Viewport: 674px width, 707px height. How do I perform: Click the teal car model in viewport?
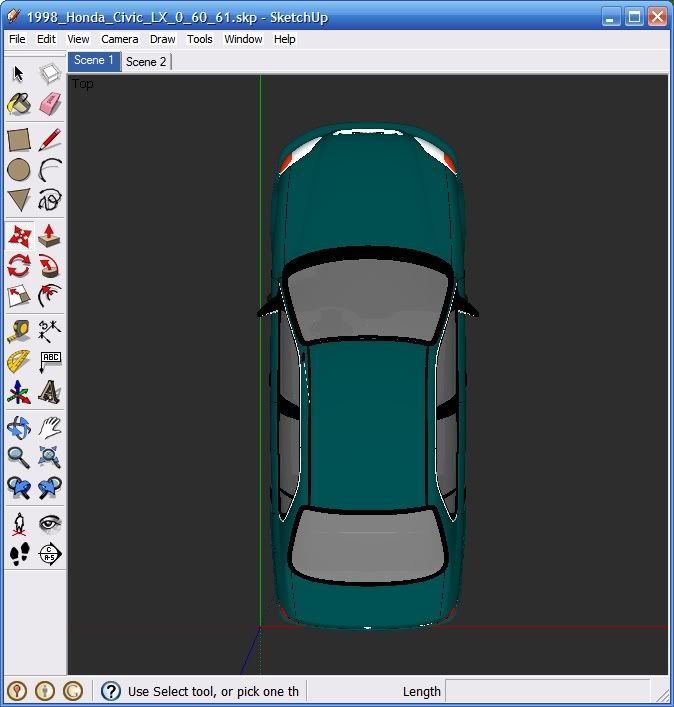click(367, 375)
